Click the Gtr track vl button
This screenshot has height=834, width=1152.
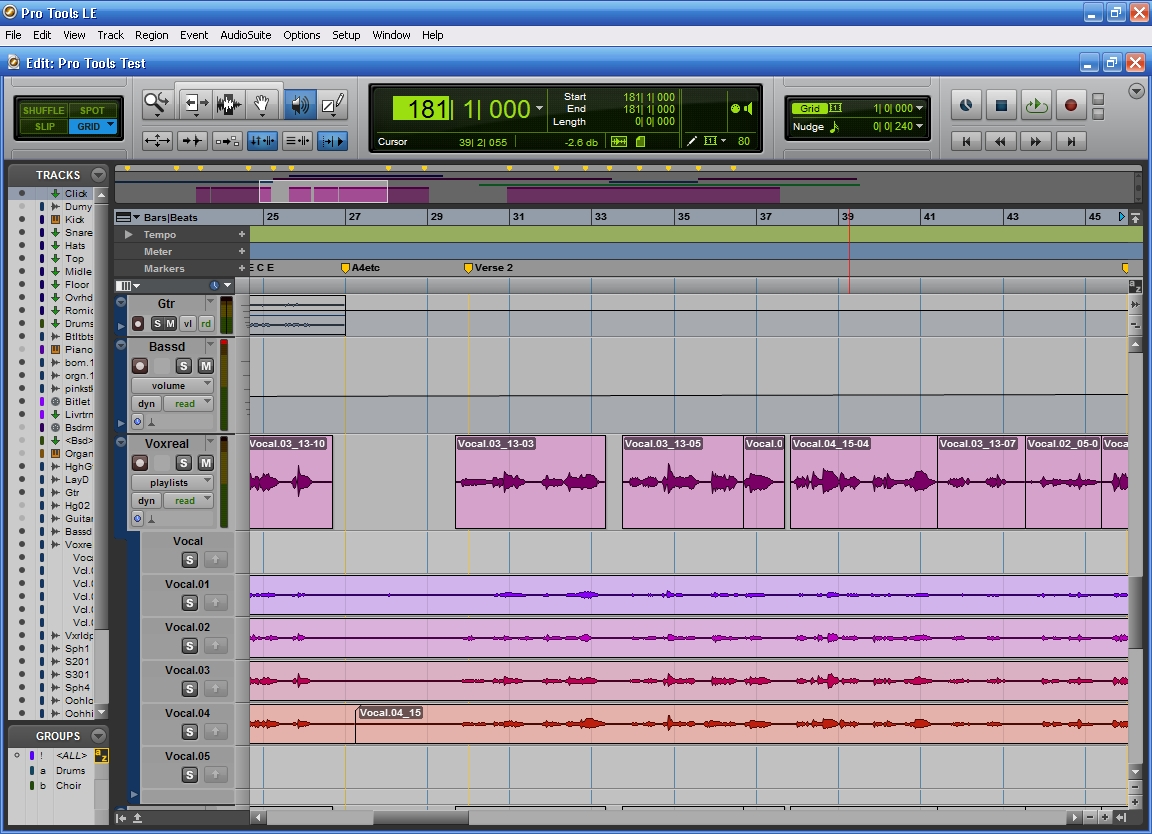187,323
